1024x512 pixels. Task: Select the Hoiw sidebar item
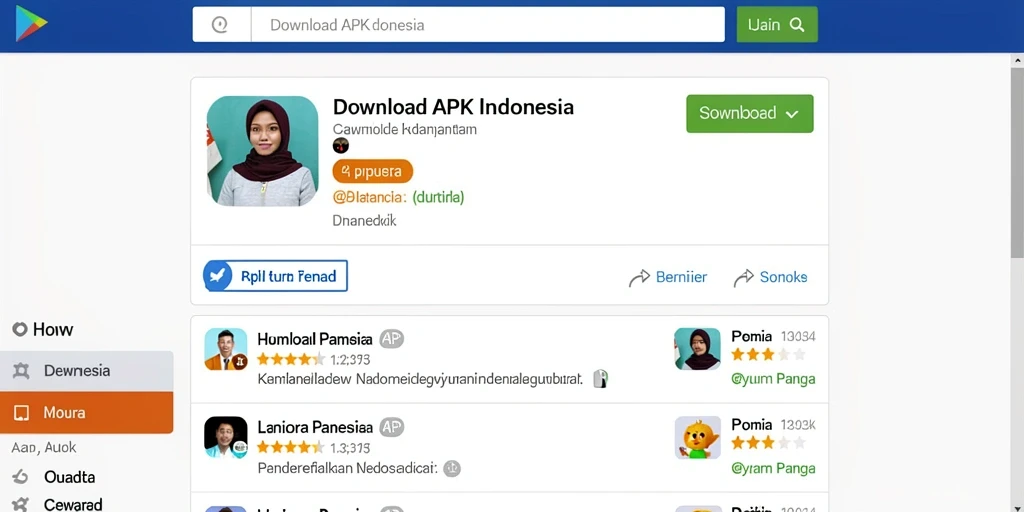tap(43, 329)
